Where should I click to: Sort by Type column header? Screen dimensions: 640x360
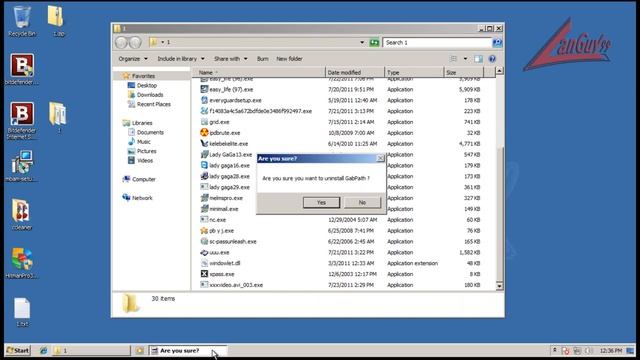[x=414, y=73]
